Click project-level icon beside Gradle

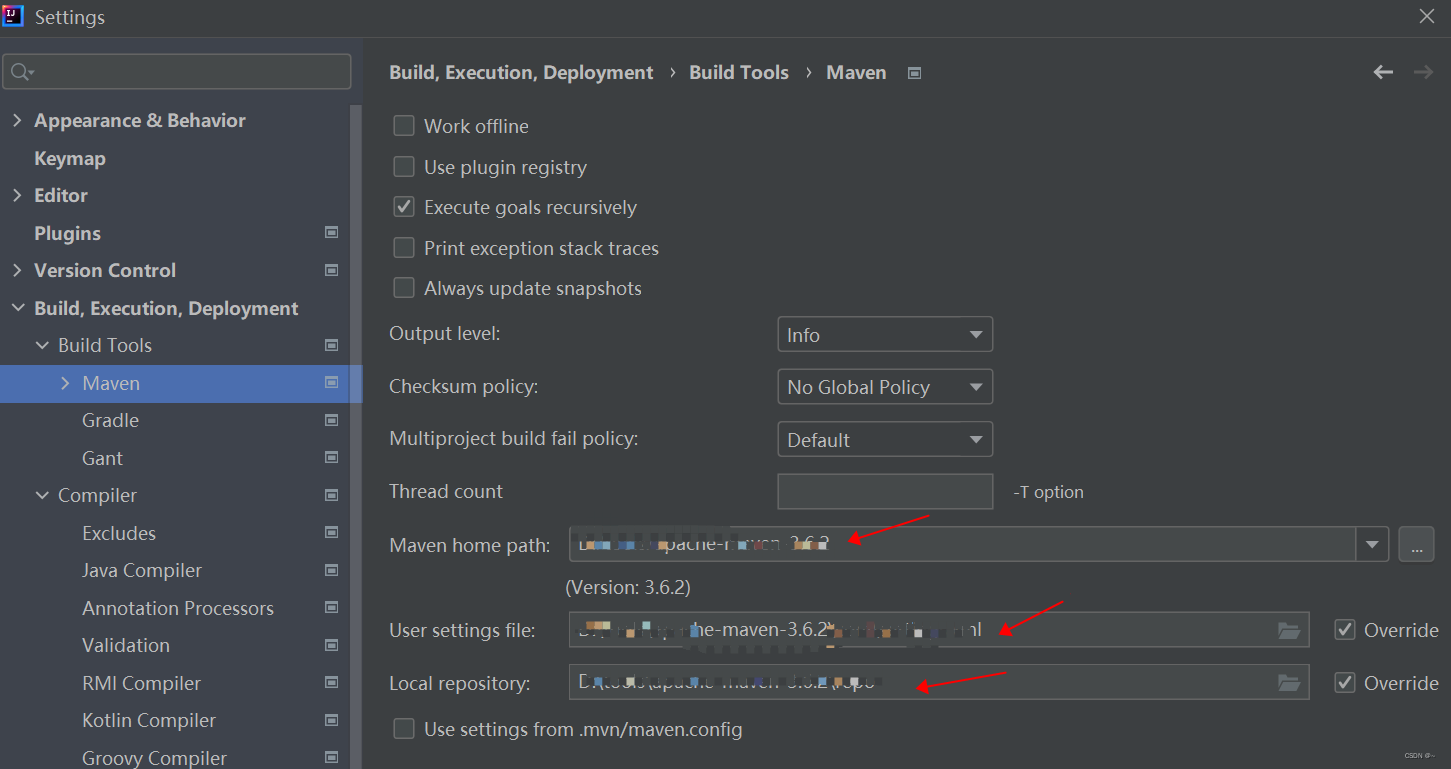coord(332,420)
